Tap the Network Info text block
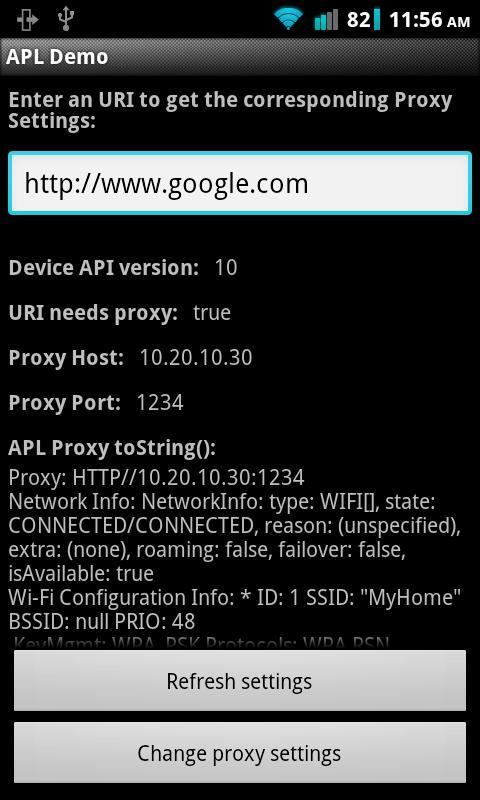Viewport: 480px width, 800px height. pos(235,538)
